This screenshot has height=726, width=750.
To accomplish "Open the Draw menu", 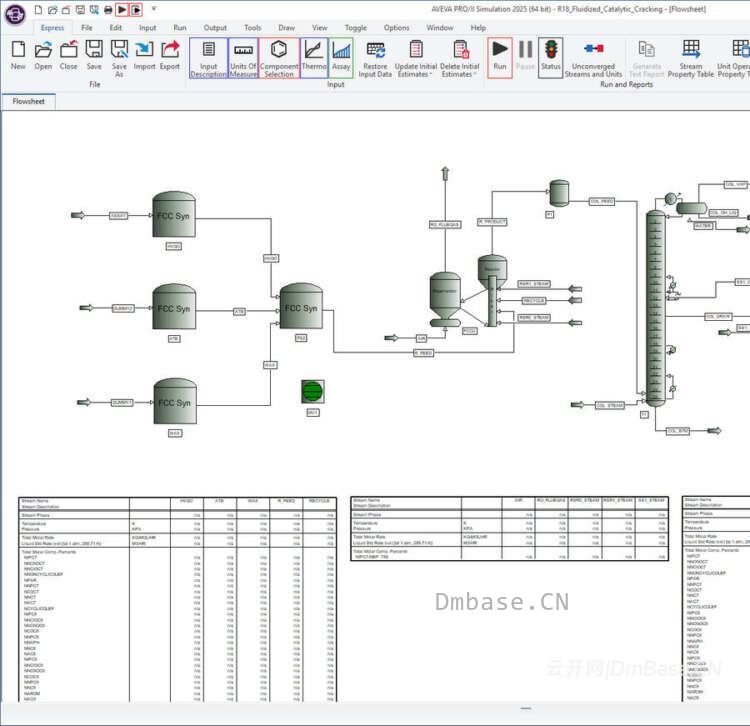I will (x=287, y=28).
